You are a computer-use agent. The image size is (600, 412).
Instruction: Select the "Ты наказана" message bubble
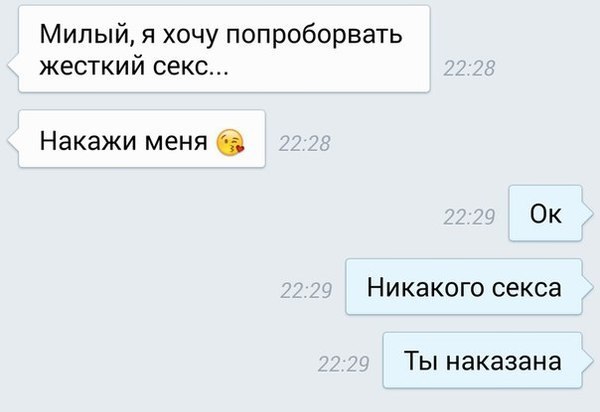(x=483, y=360)
